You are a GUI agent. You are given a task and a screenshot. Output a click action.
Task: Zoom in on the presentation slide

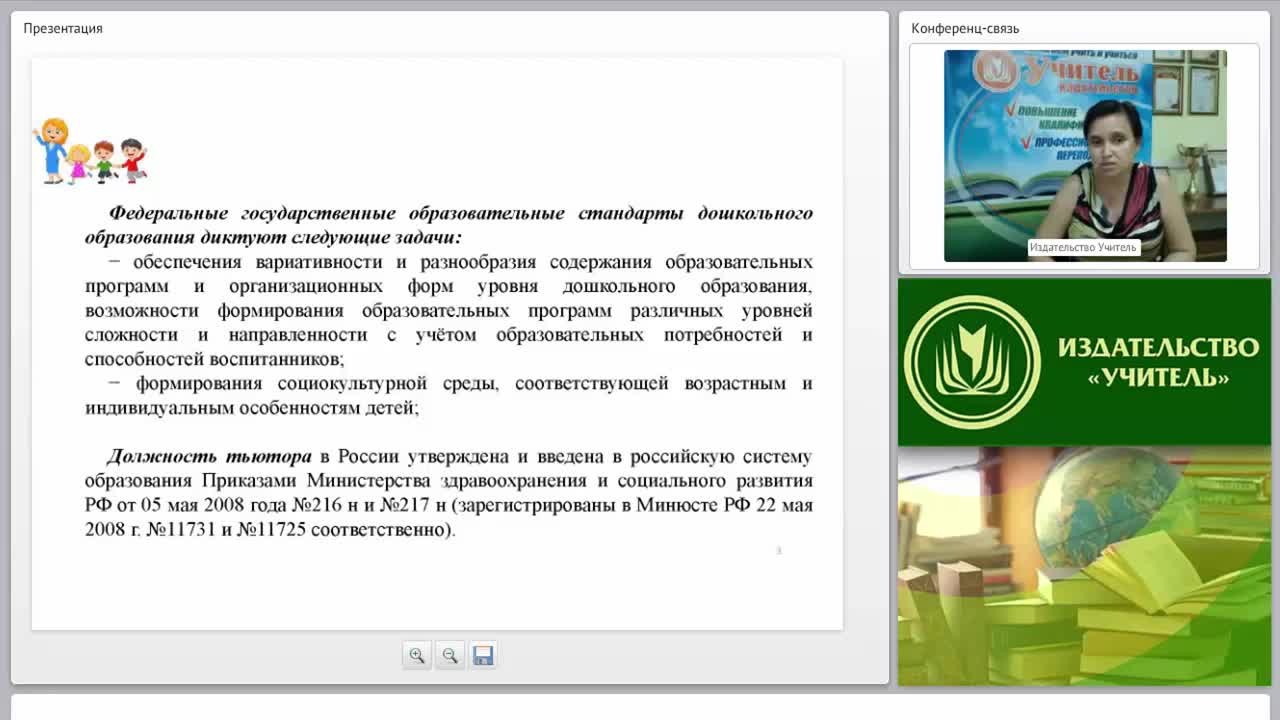click(x=417, y=656)
